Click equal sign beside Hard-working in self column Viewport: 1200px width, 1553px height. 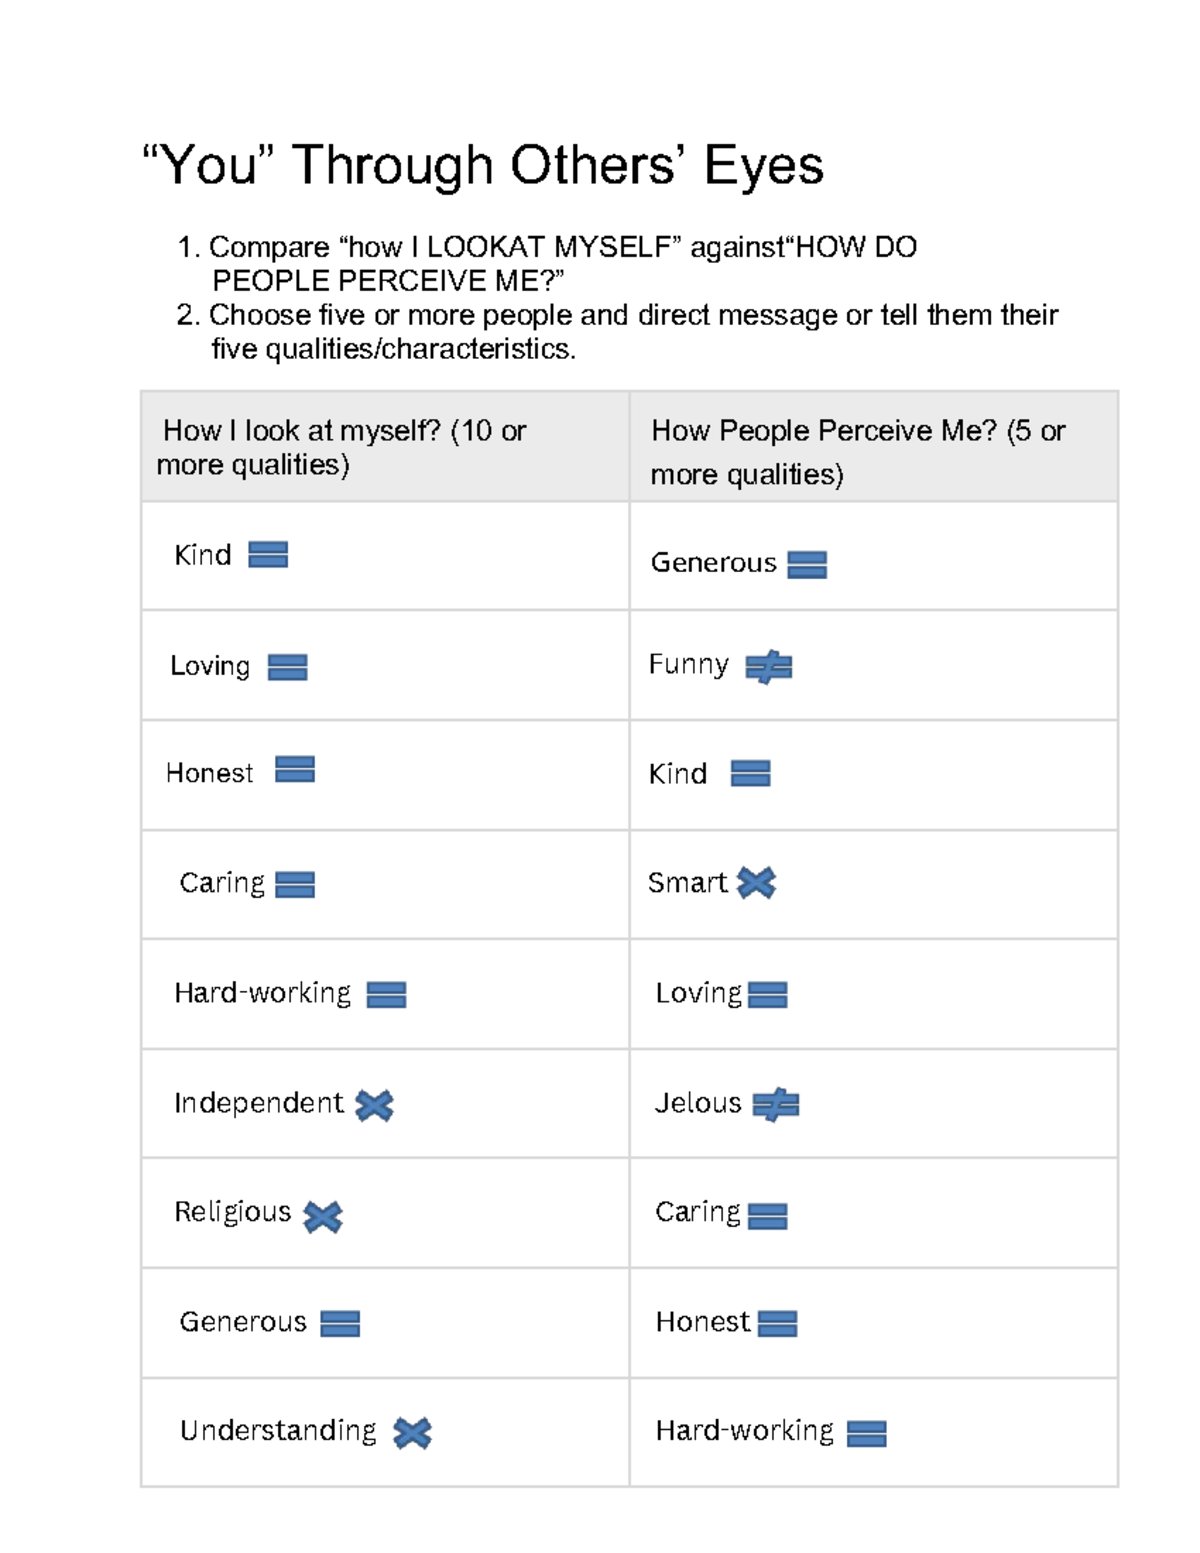(386, 994)
